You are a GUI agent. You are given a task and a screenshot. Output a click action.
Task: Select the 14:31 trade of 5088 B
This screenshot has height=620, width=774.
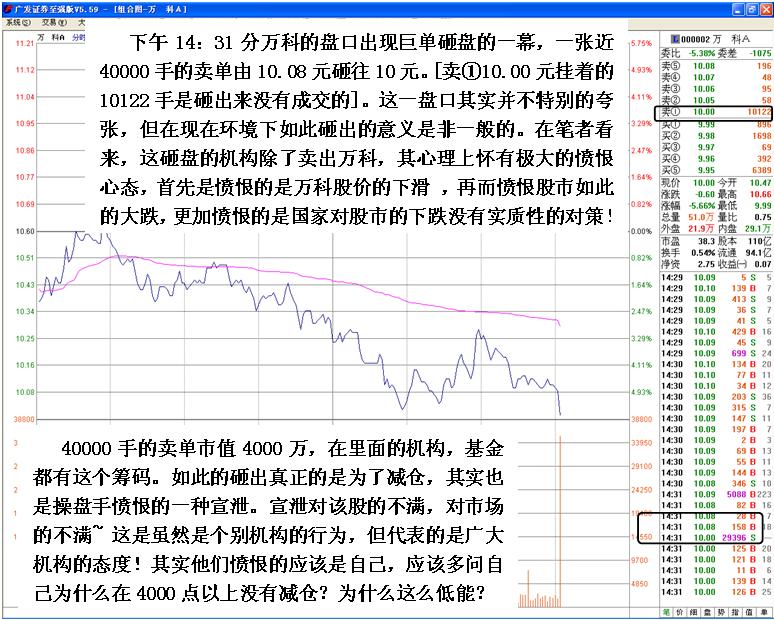coord(716,494)
